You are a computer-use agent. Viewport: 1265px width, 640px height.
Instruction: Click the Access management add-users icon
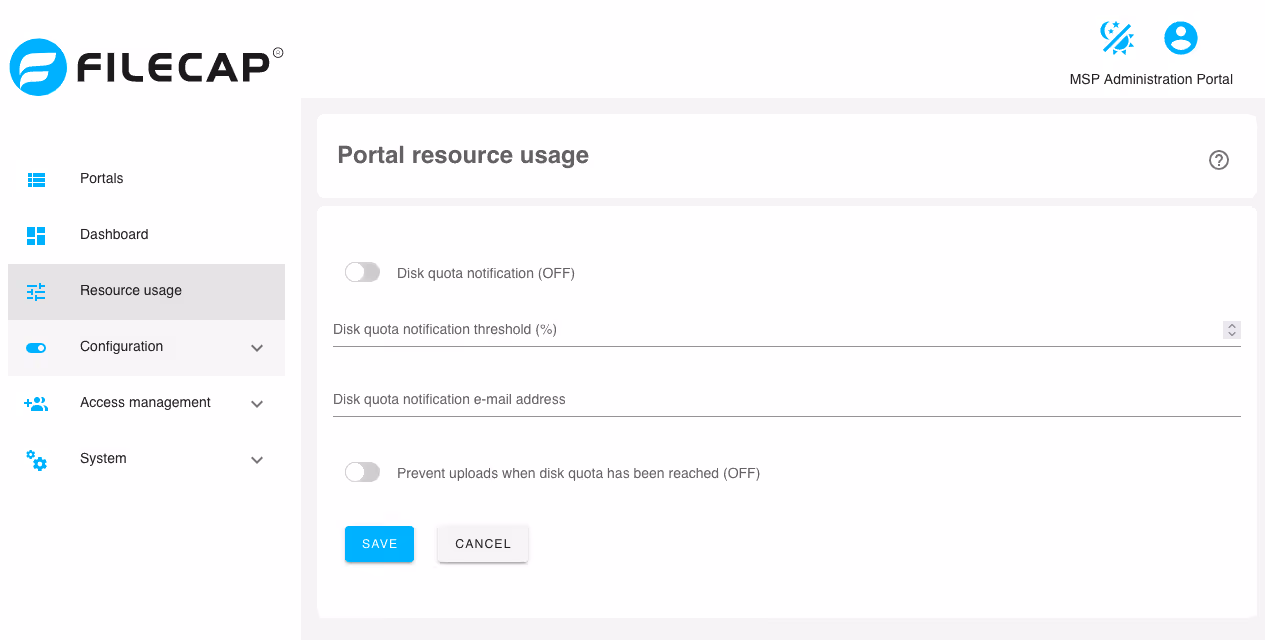click(36, 404)
